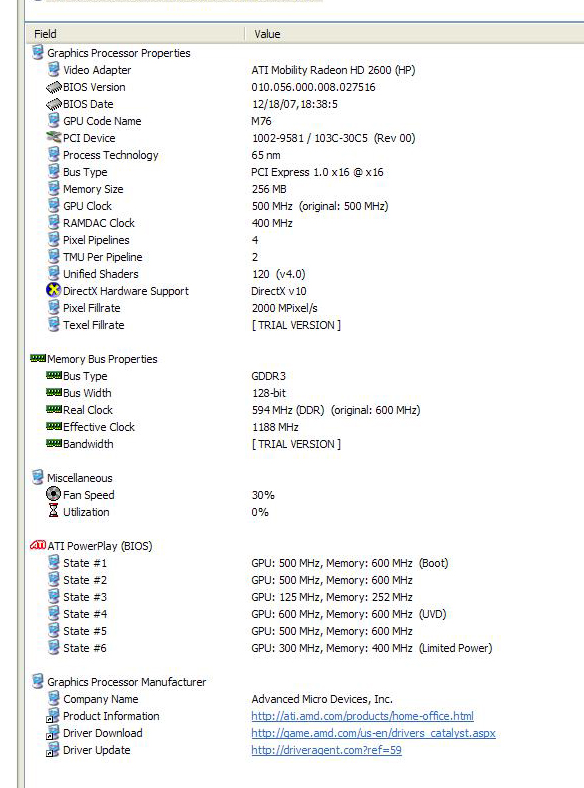This screenshot has height=788, width=584.
Task: Select the 128-bit bus width value
Action: 269,393
